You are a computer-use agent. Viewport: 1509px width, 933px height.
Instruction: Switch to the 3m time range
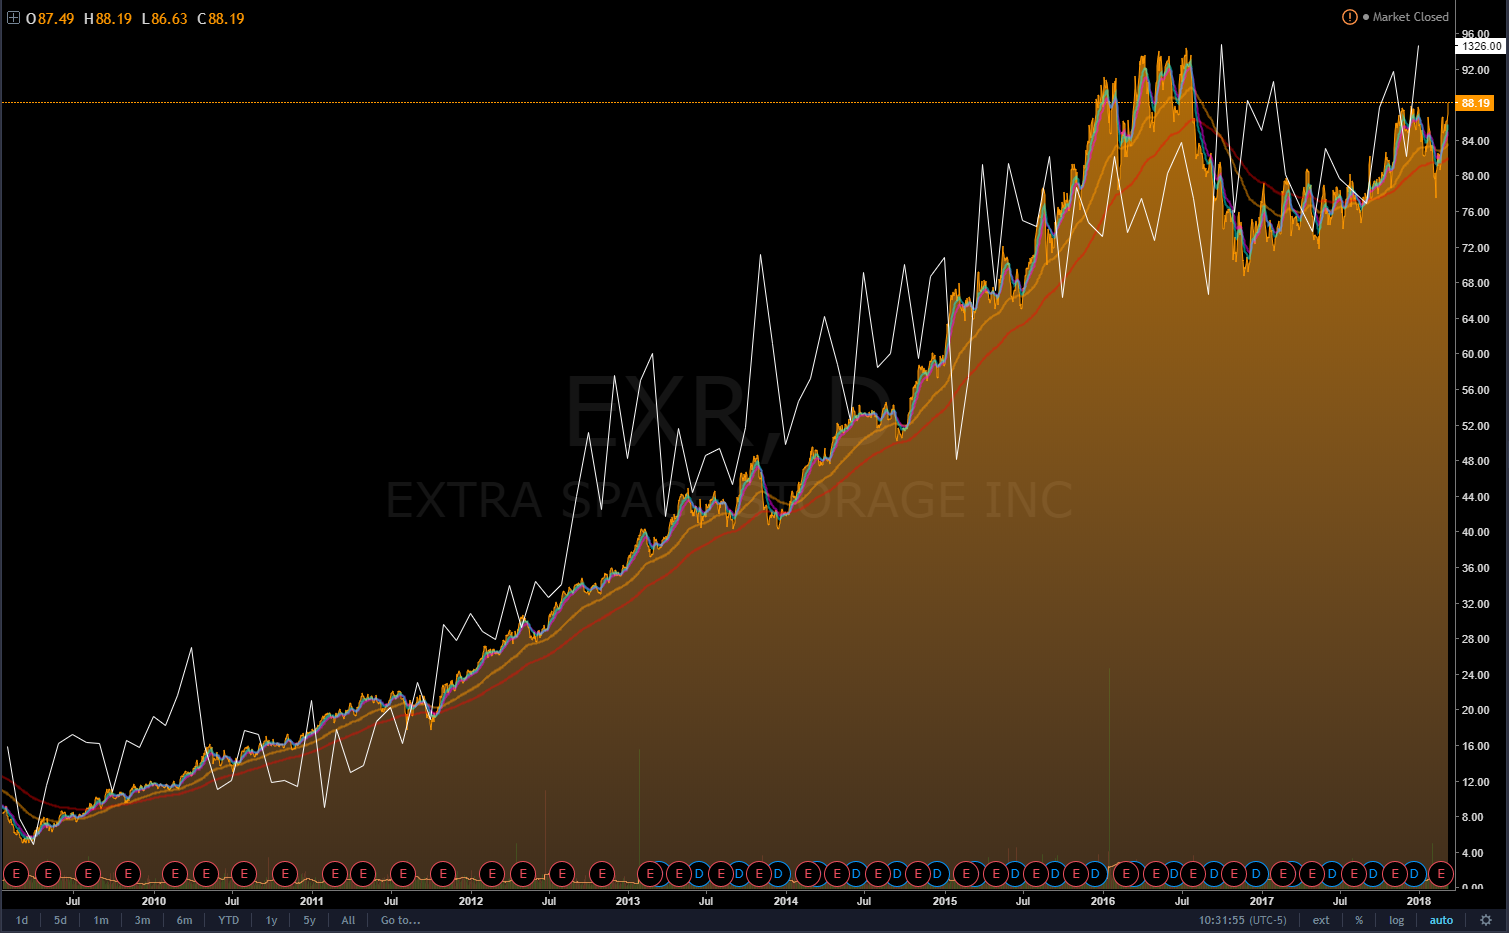click(142, 920)
